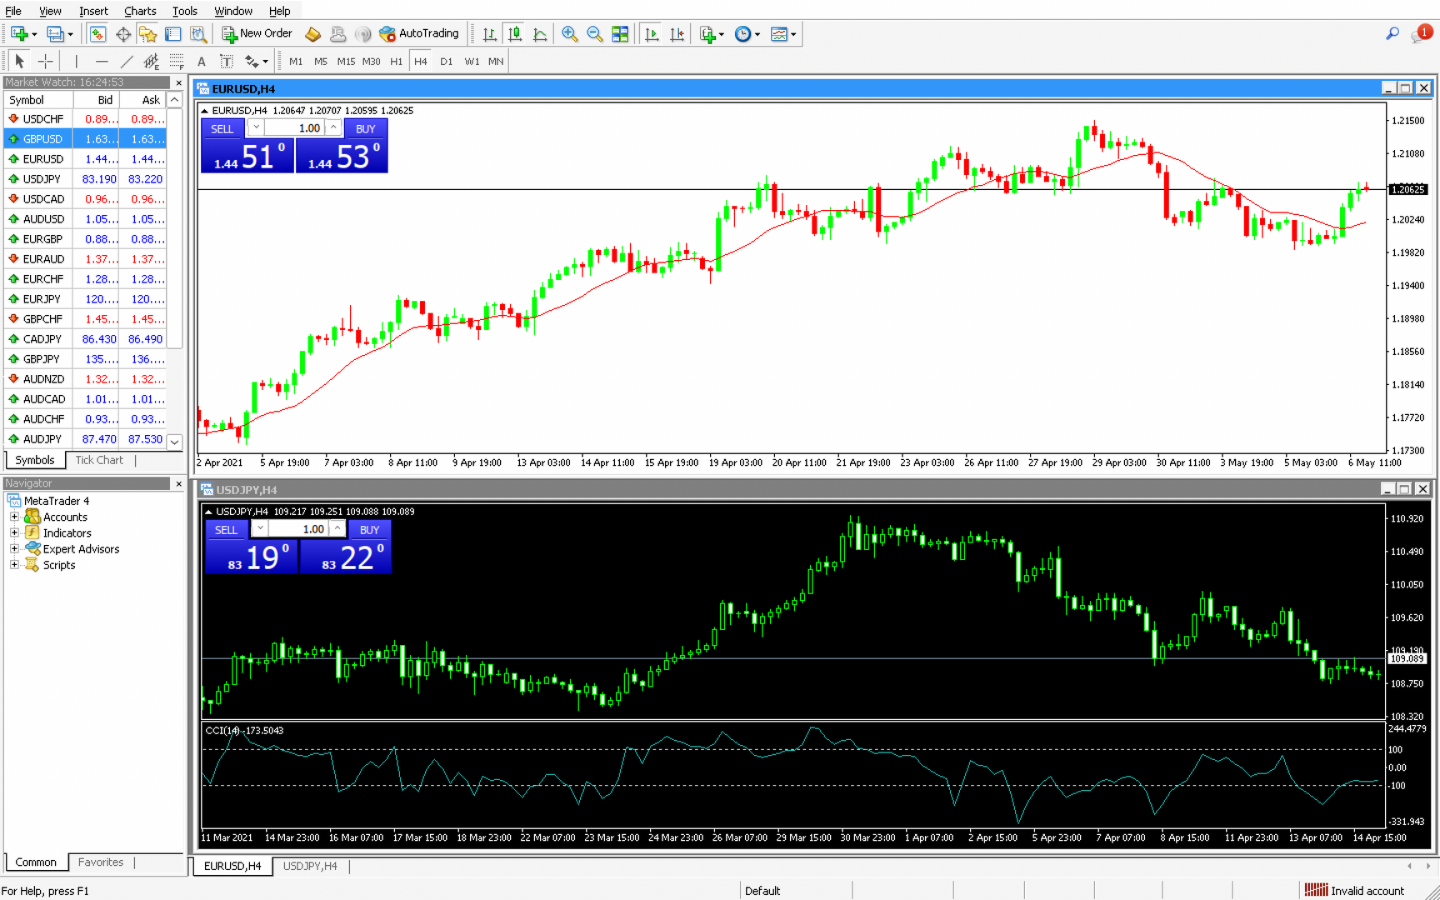
Task: Toggle the chart shift
Action: click(x=677, y=33)
